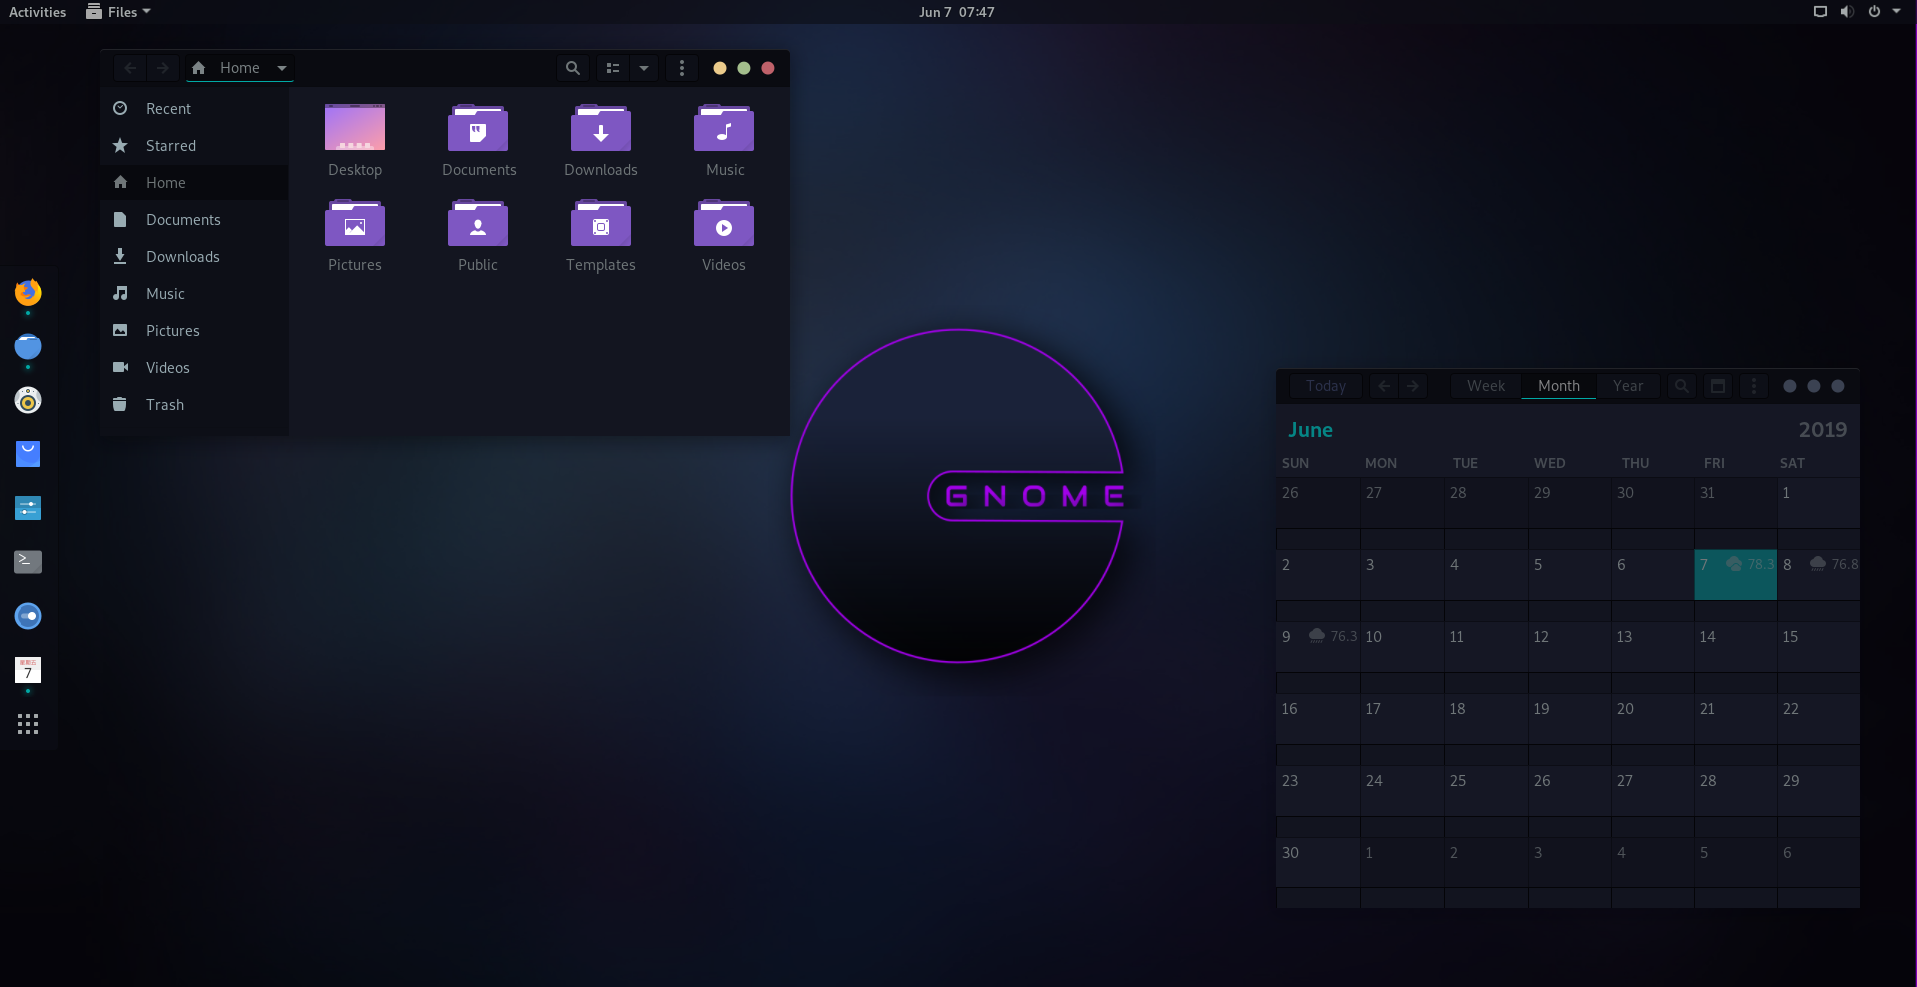Launch Terminal from the dock

(x=28, y=562)
